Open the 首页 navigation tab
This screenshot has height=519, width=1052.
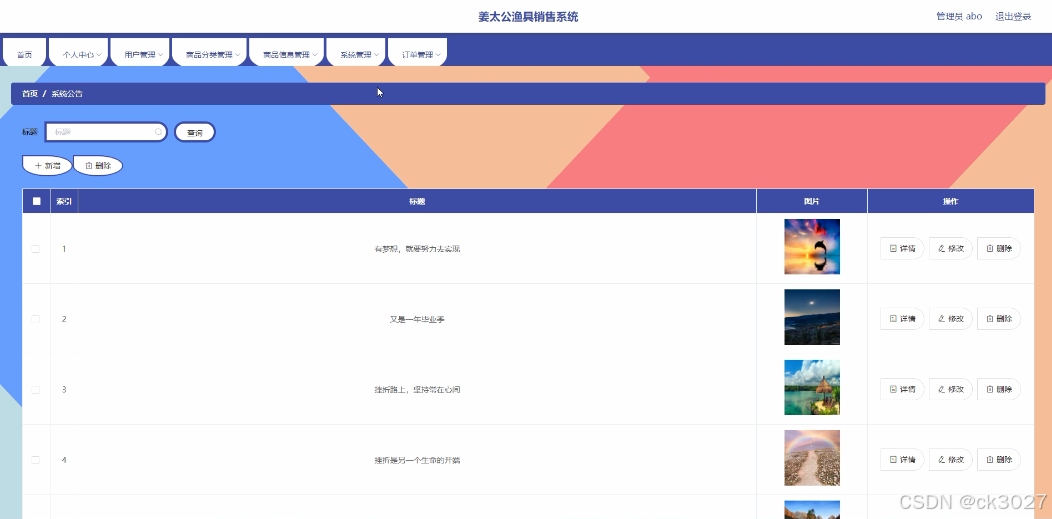click(25, 54)
